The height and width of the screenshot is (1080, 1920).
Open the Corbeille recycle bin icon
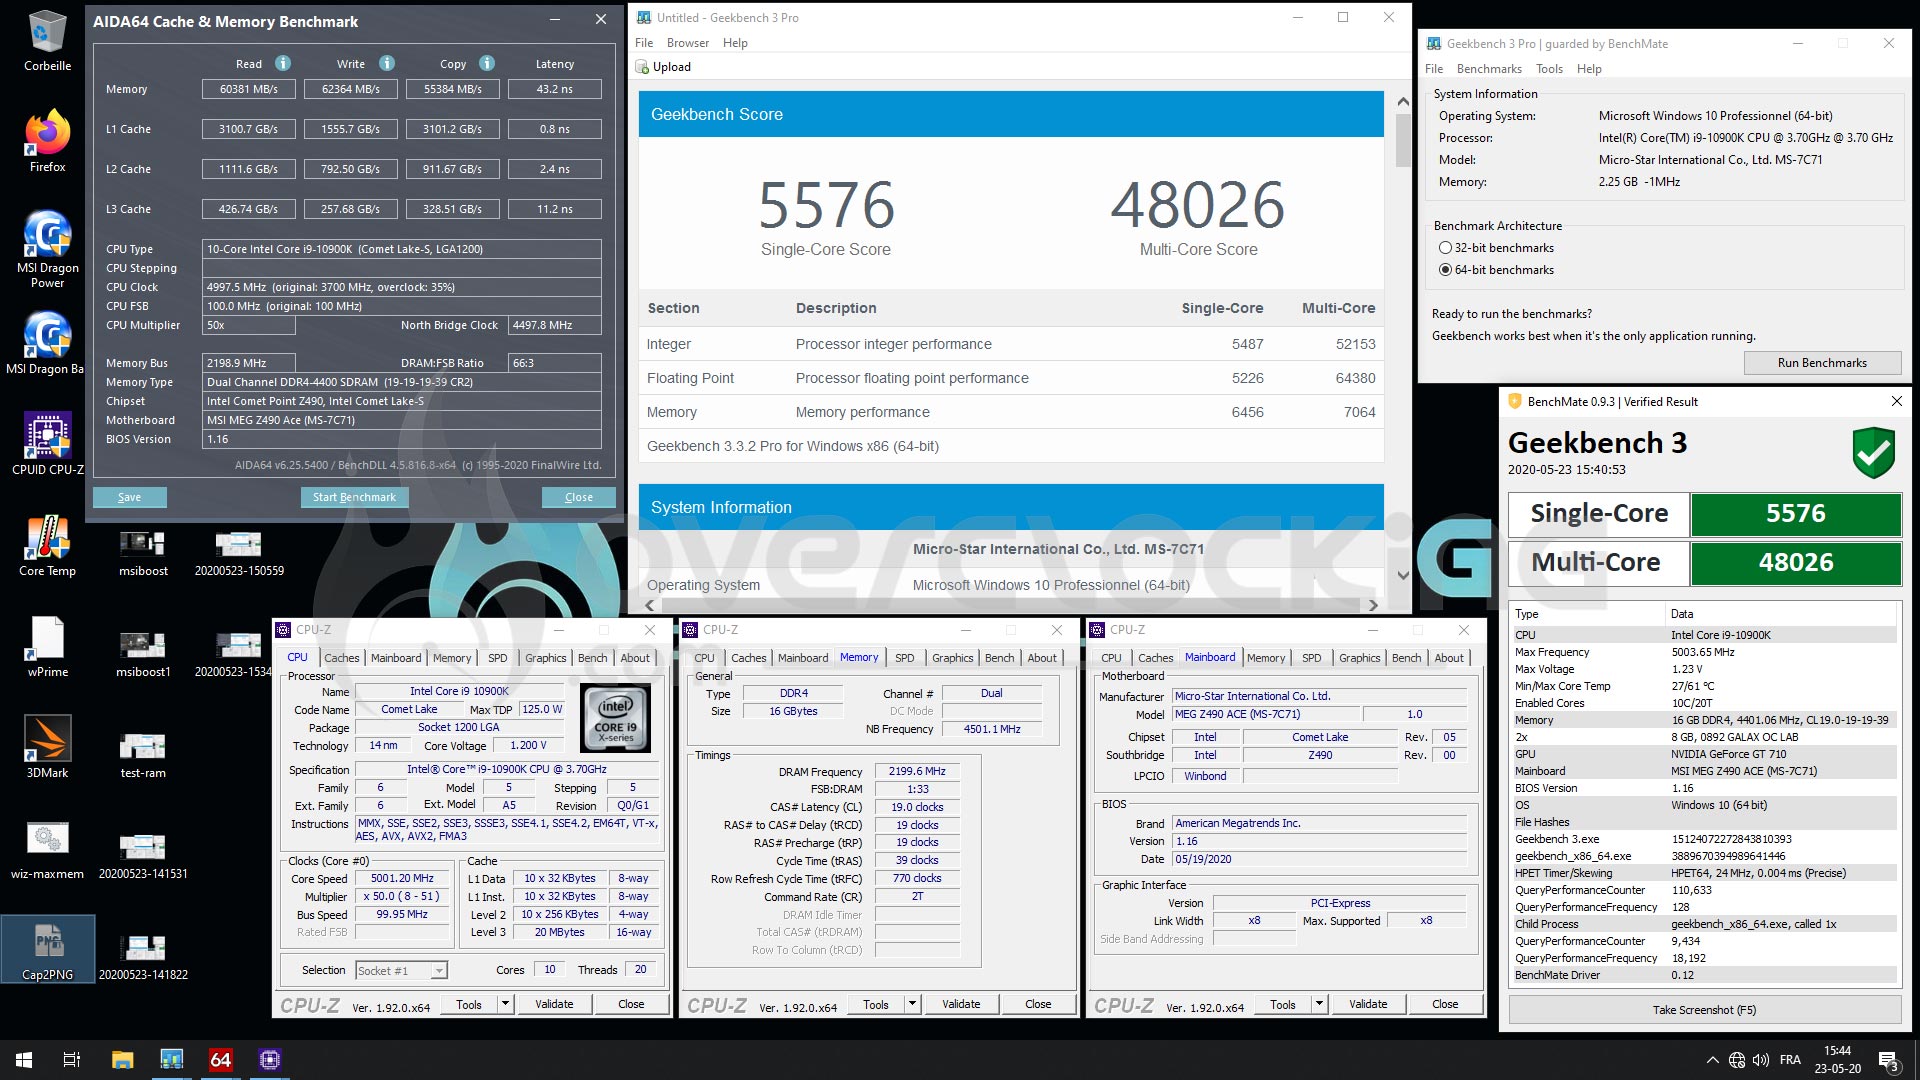[x=47, y=40]
